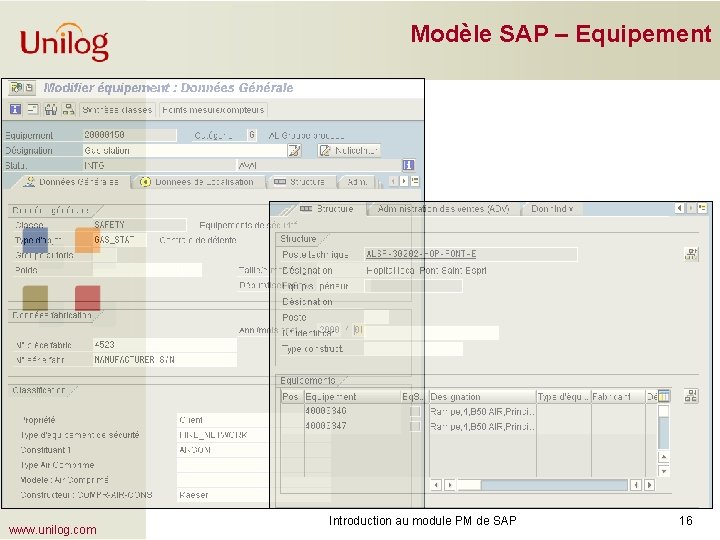This screenshot has height=540, width=720.
Task: Click tab list icon in front Structure panel
Action: pyautogui.click(x=703, y=208)
